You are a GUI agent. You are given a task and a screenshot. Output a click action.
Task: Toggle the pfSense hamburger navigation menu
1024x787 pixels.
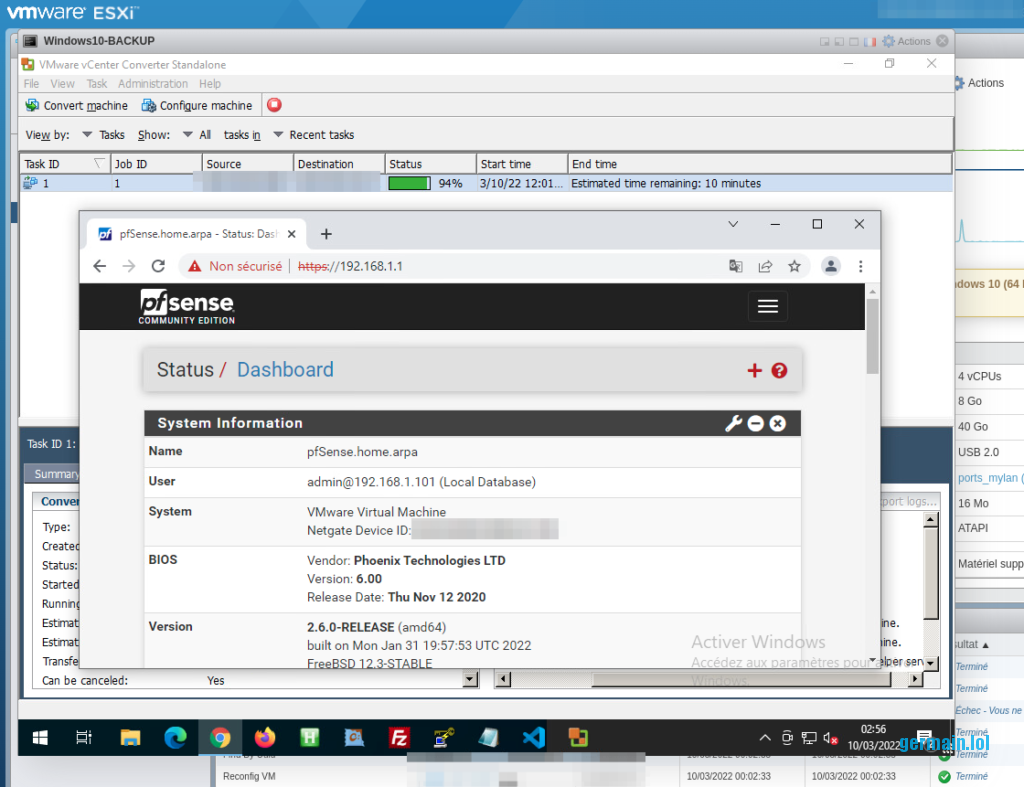(x=767, y=307)
